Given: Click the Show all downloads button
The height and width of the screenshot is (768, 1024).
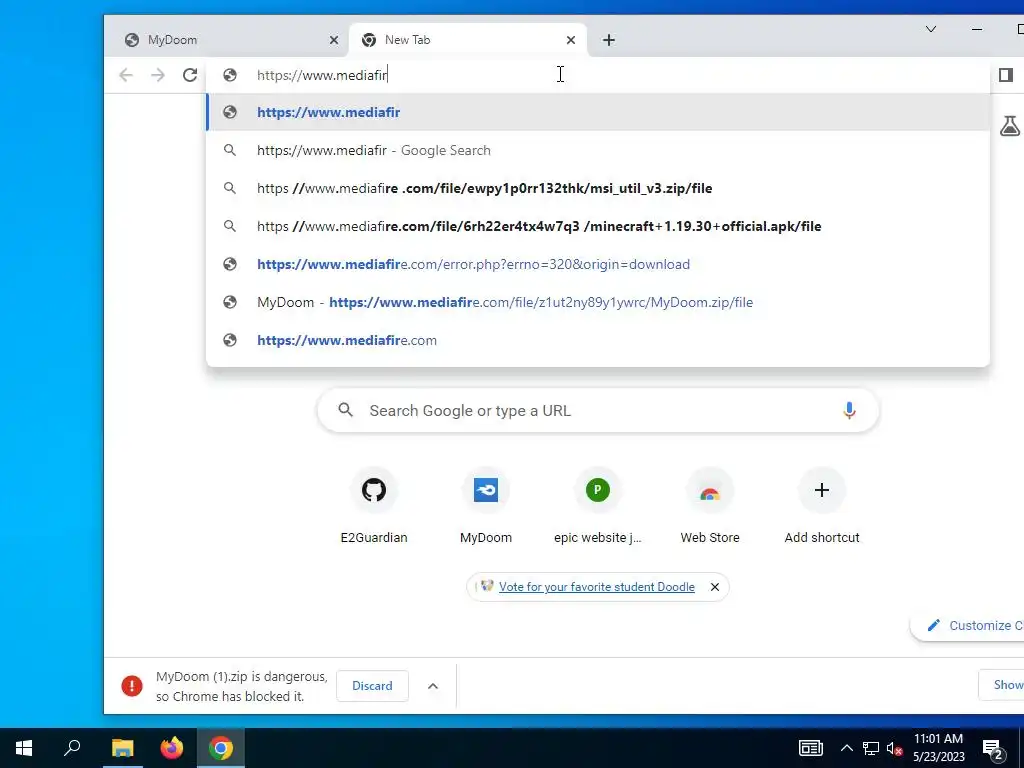Looking at the screenshot, I should pyautogui.click(x=1002, y=685).
